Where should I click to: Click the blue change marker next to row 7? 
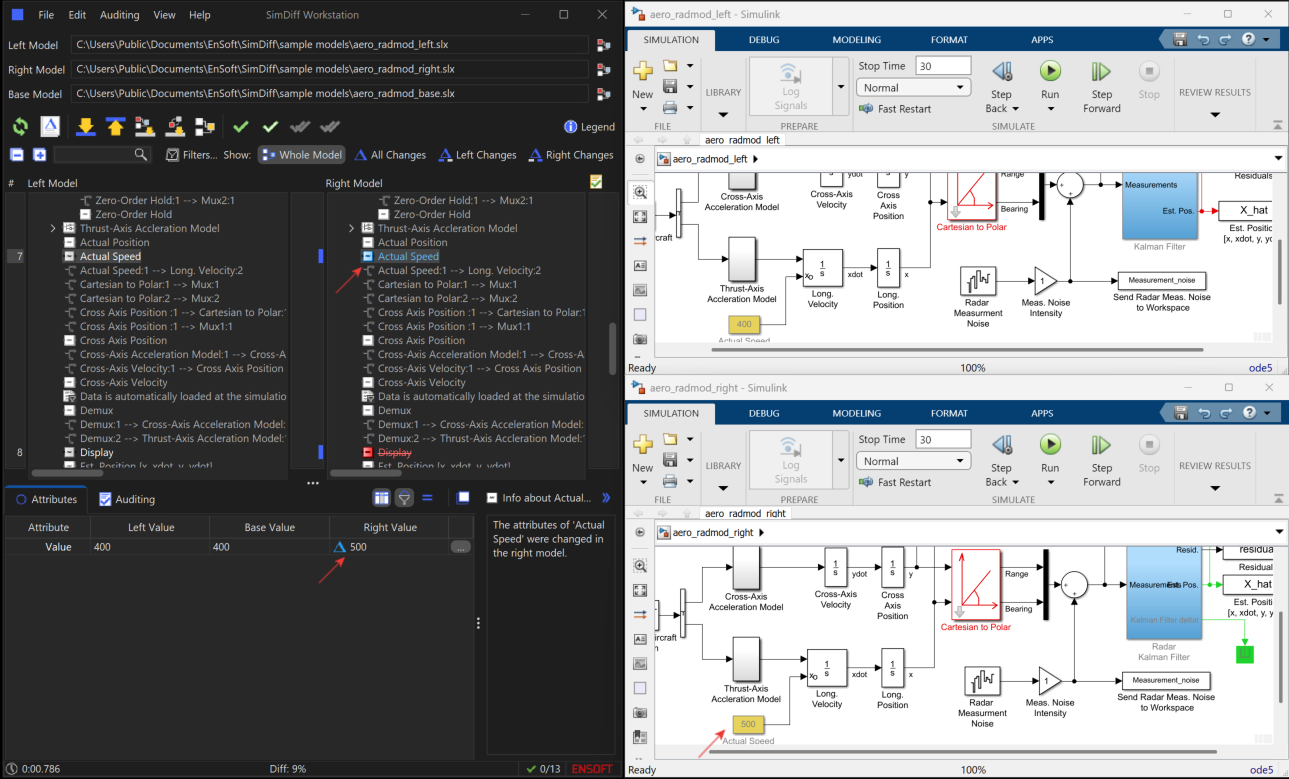tap(320, 256)
